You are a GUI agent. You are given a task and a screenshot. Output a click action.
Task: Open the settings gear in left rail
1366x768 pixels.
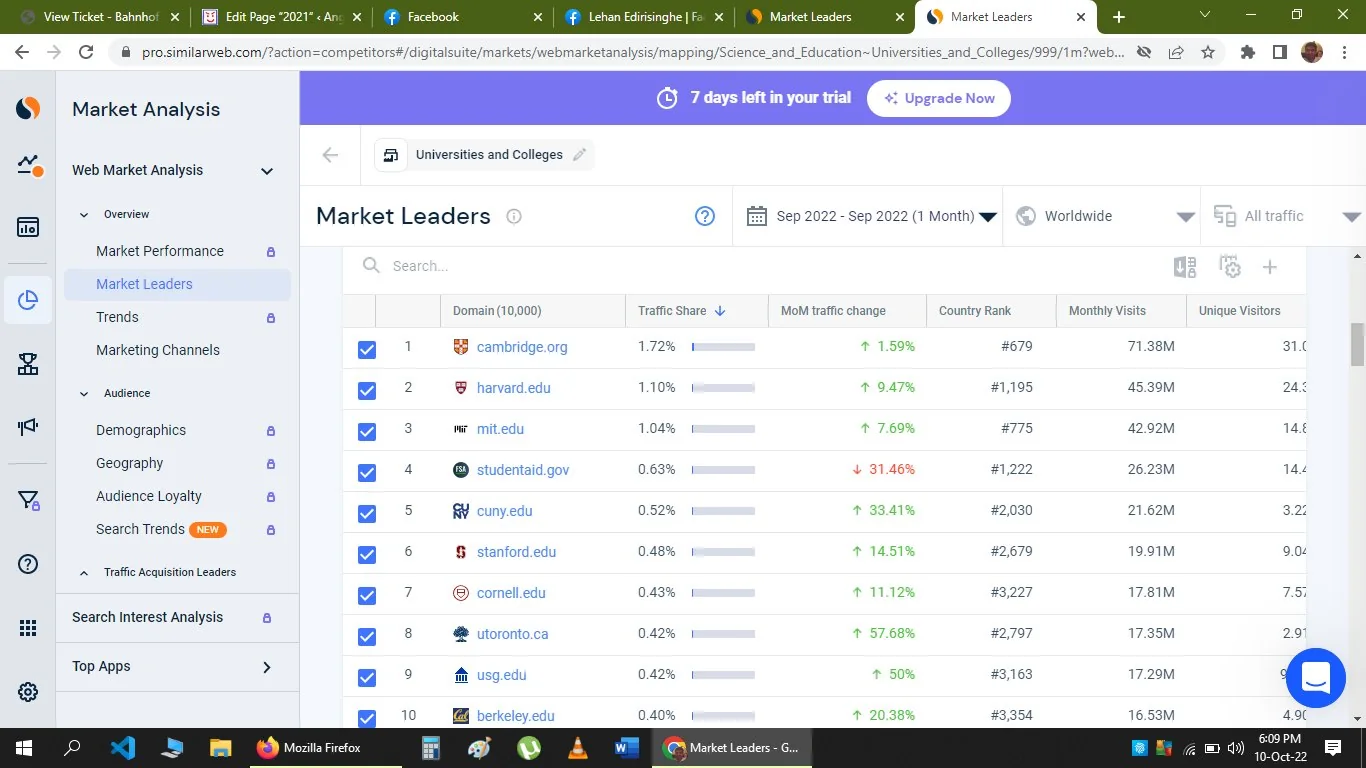pyautogui.click(x=28, y=692)
